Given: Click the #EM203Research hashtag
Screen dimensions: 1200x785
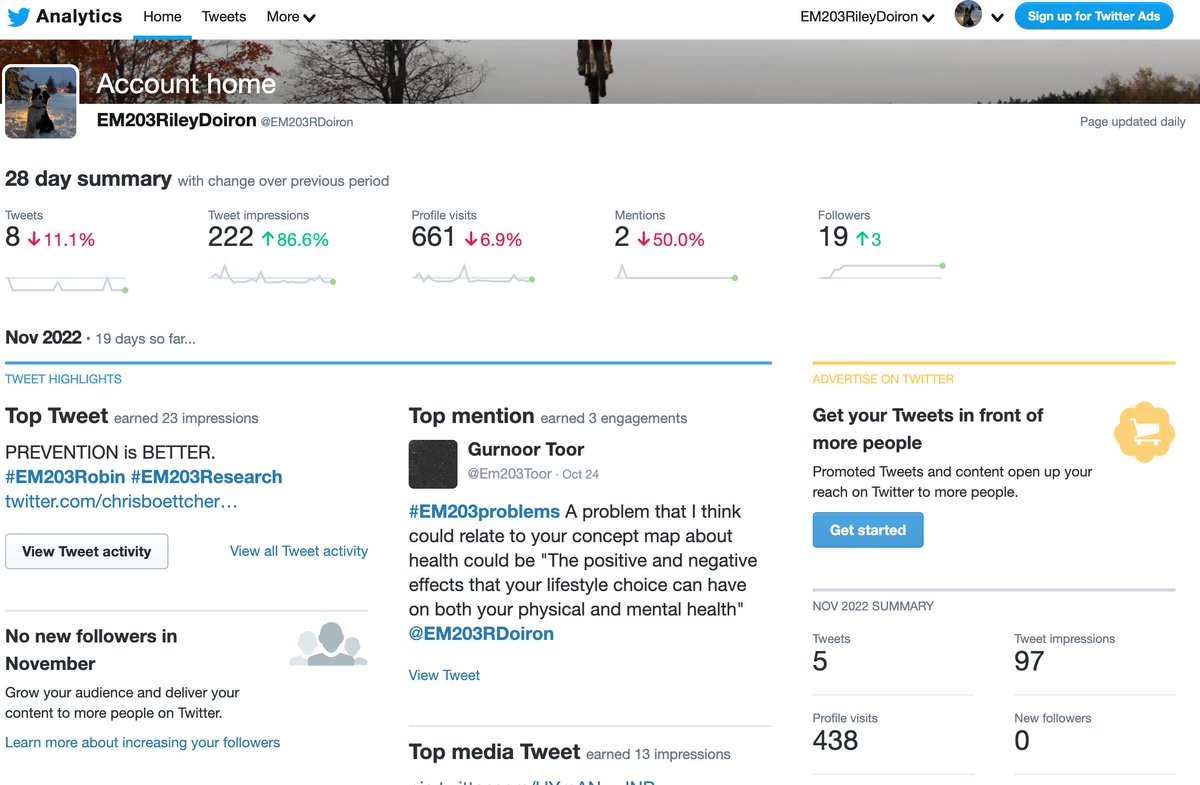Looking at the screenshot, I should pyautogui.click(x=206, y=477).
